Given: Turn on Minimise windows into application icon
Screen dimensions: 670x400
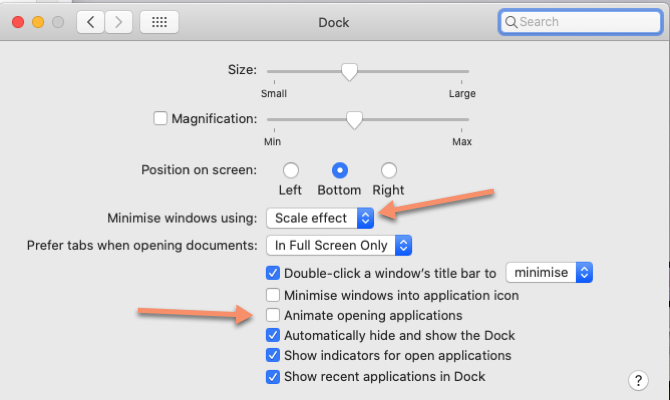Looking at the screenshot, I should point(273,295).
